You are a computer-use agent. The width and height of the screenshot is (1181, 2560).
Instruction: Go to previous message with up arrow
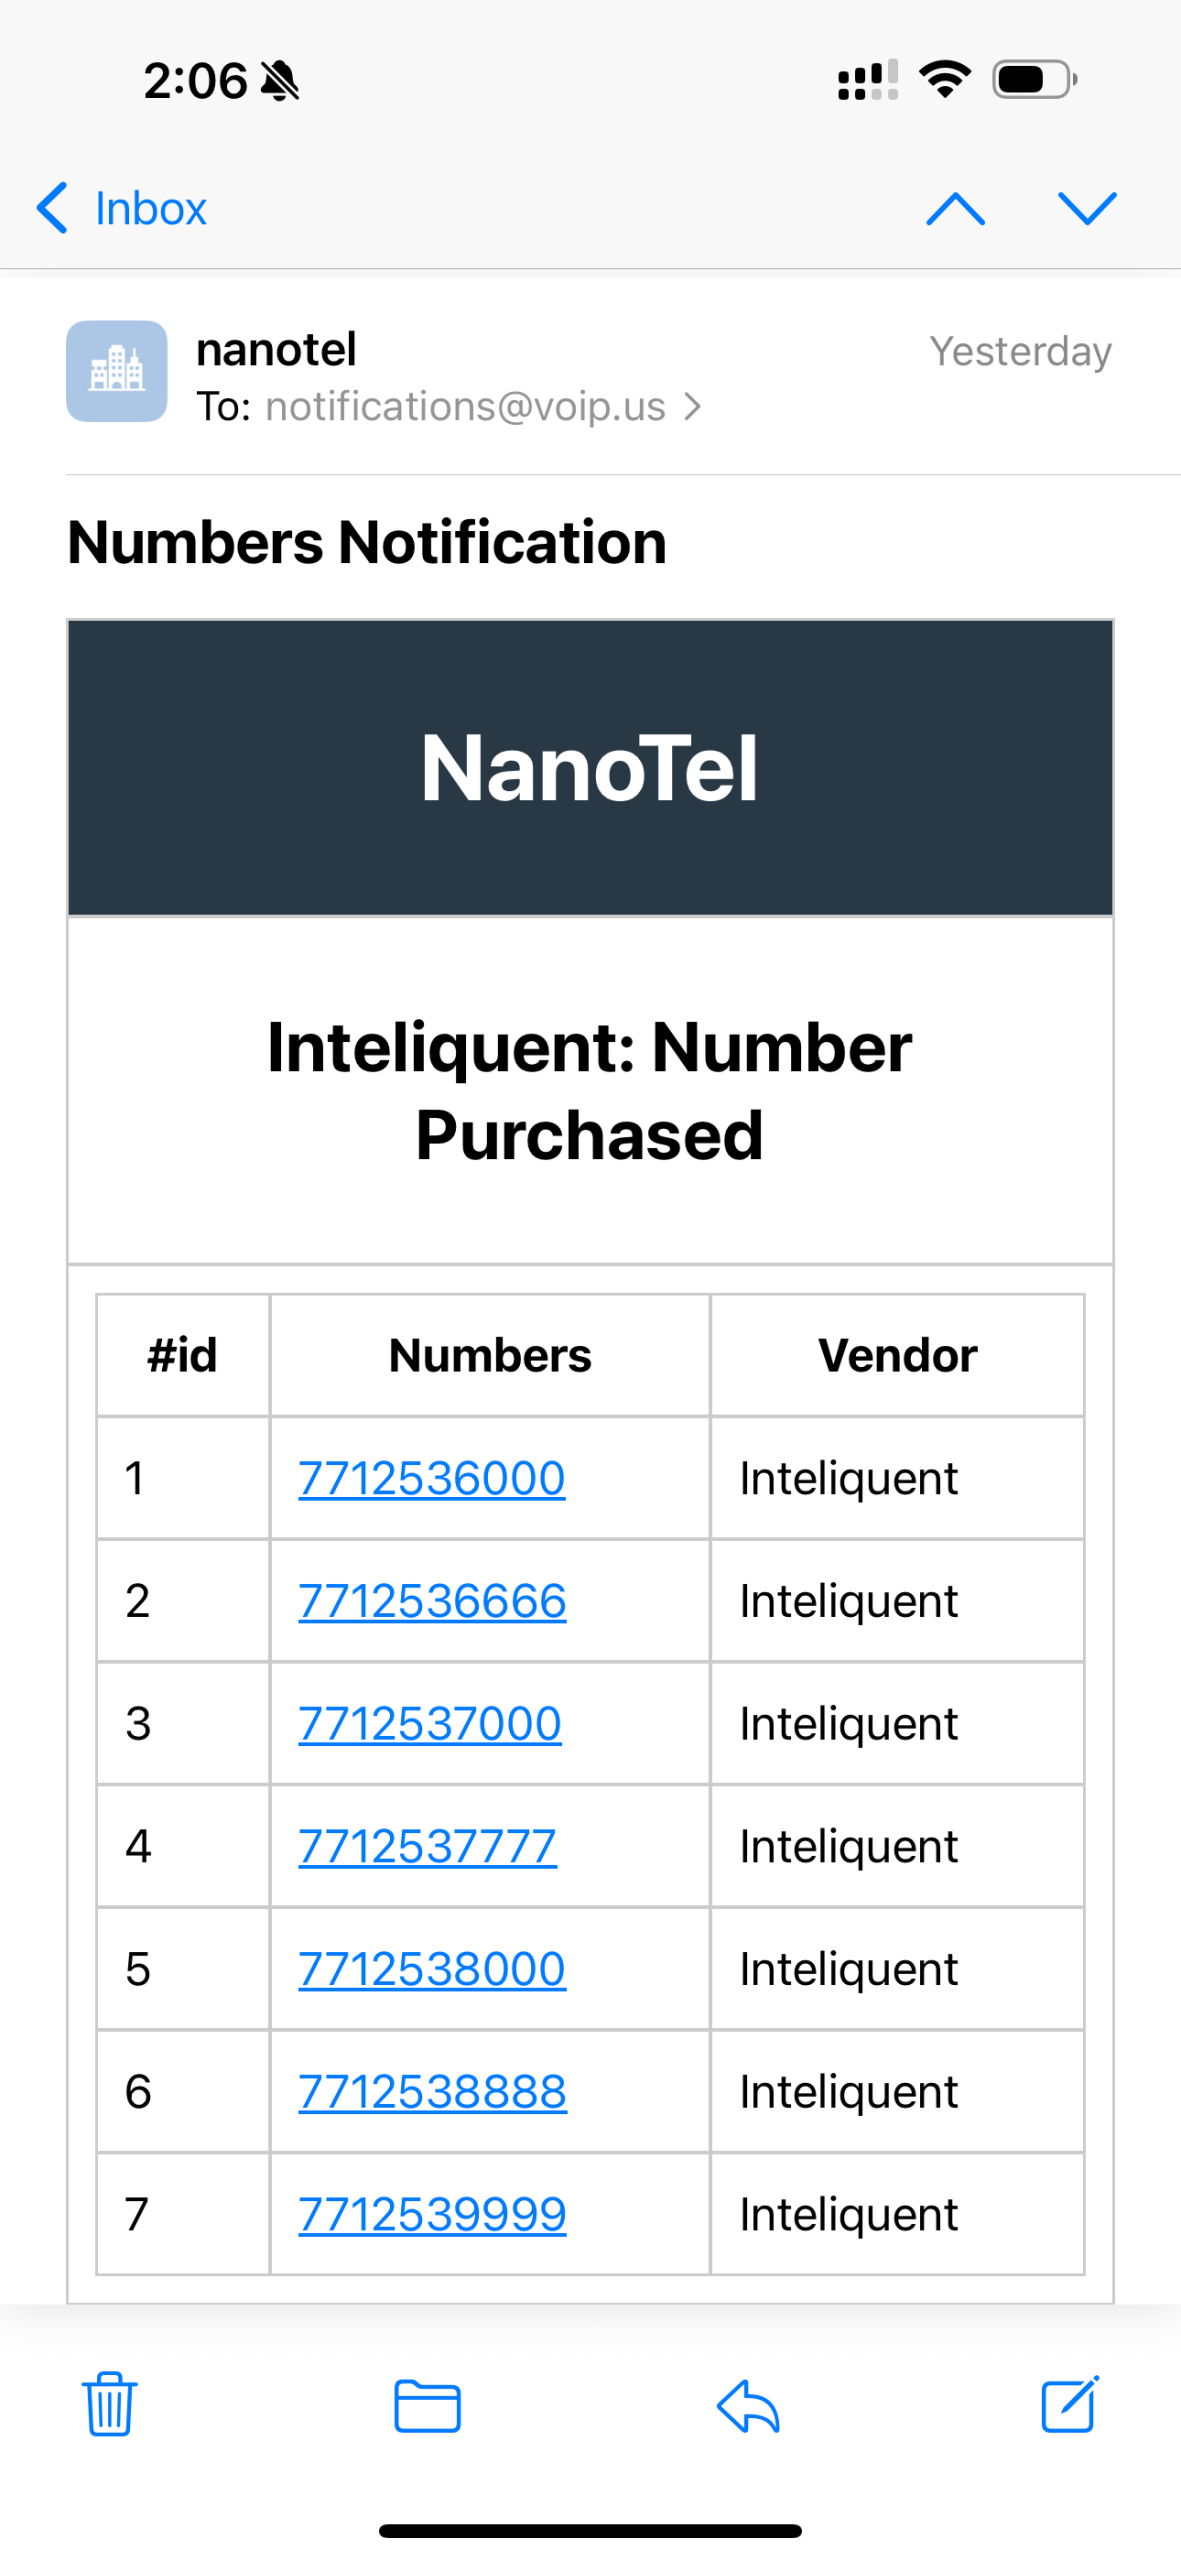coord(955,209)
